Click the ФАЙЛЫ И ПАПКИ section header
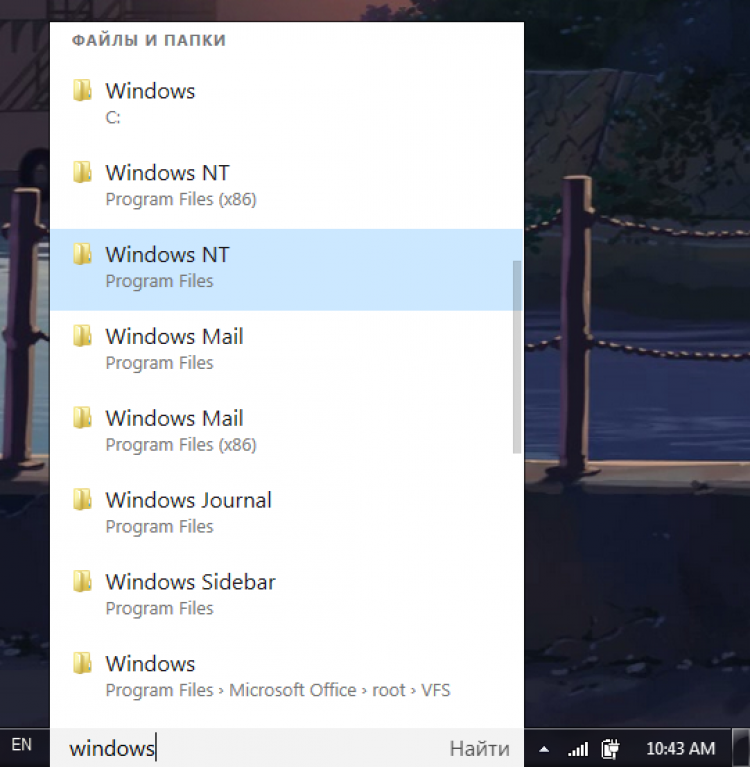Viewport: 750px width, 767px height. [x=149, y=40]
